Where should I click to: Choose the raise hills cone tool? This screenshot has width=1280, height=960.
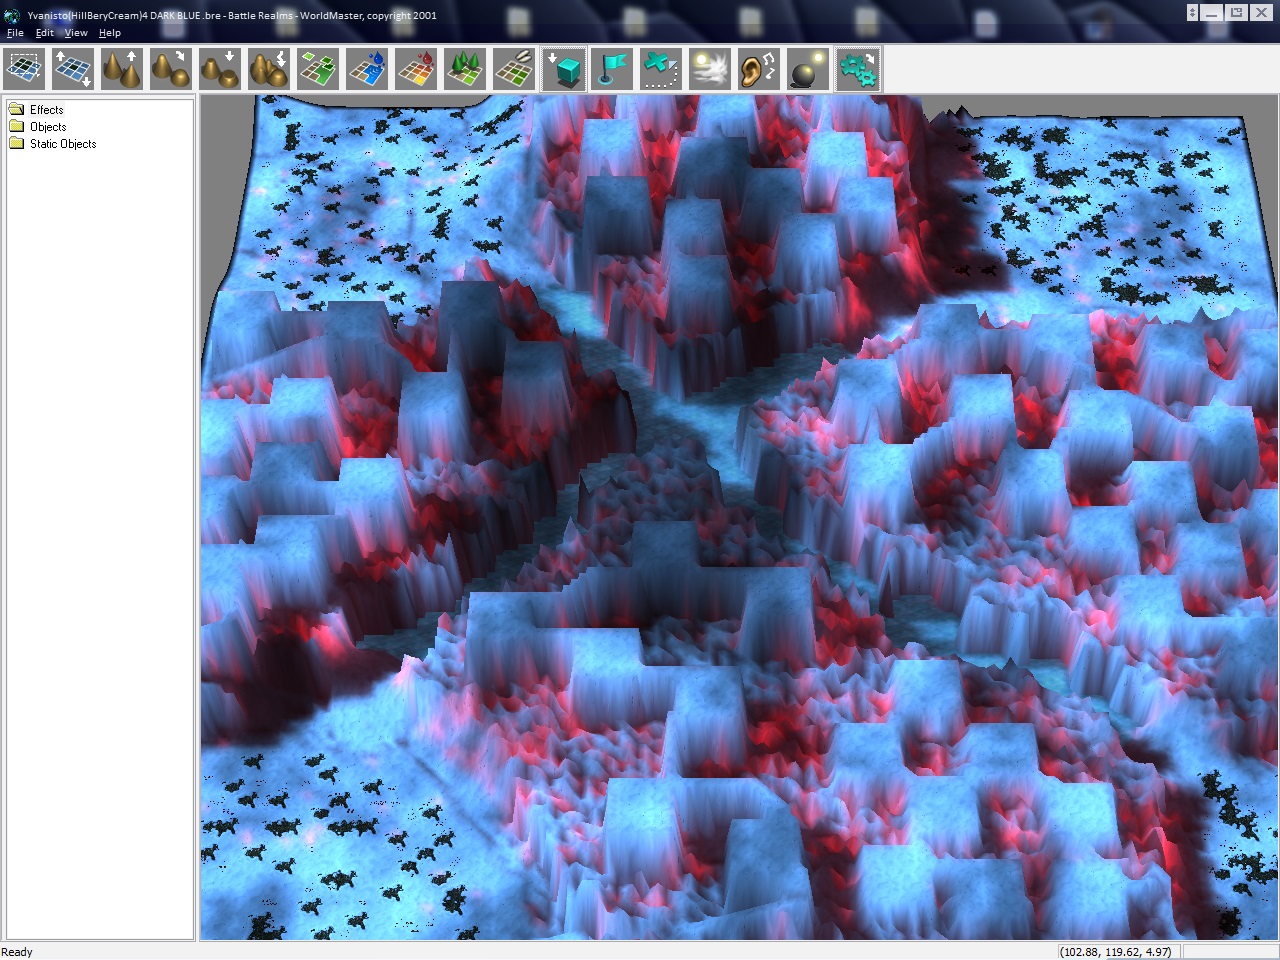[122, 70]
